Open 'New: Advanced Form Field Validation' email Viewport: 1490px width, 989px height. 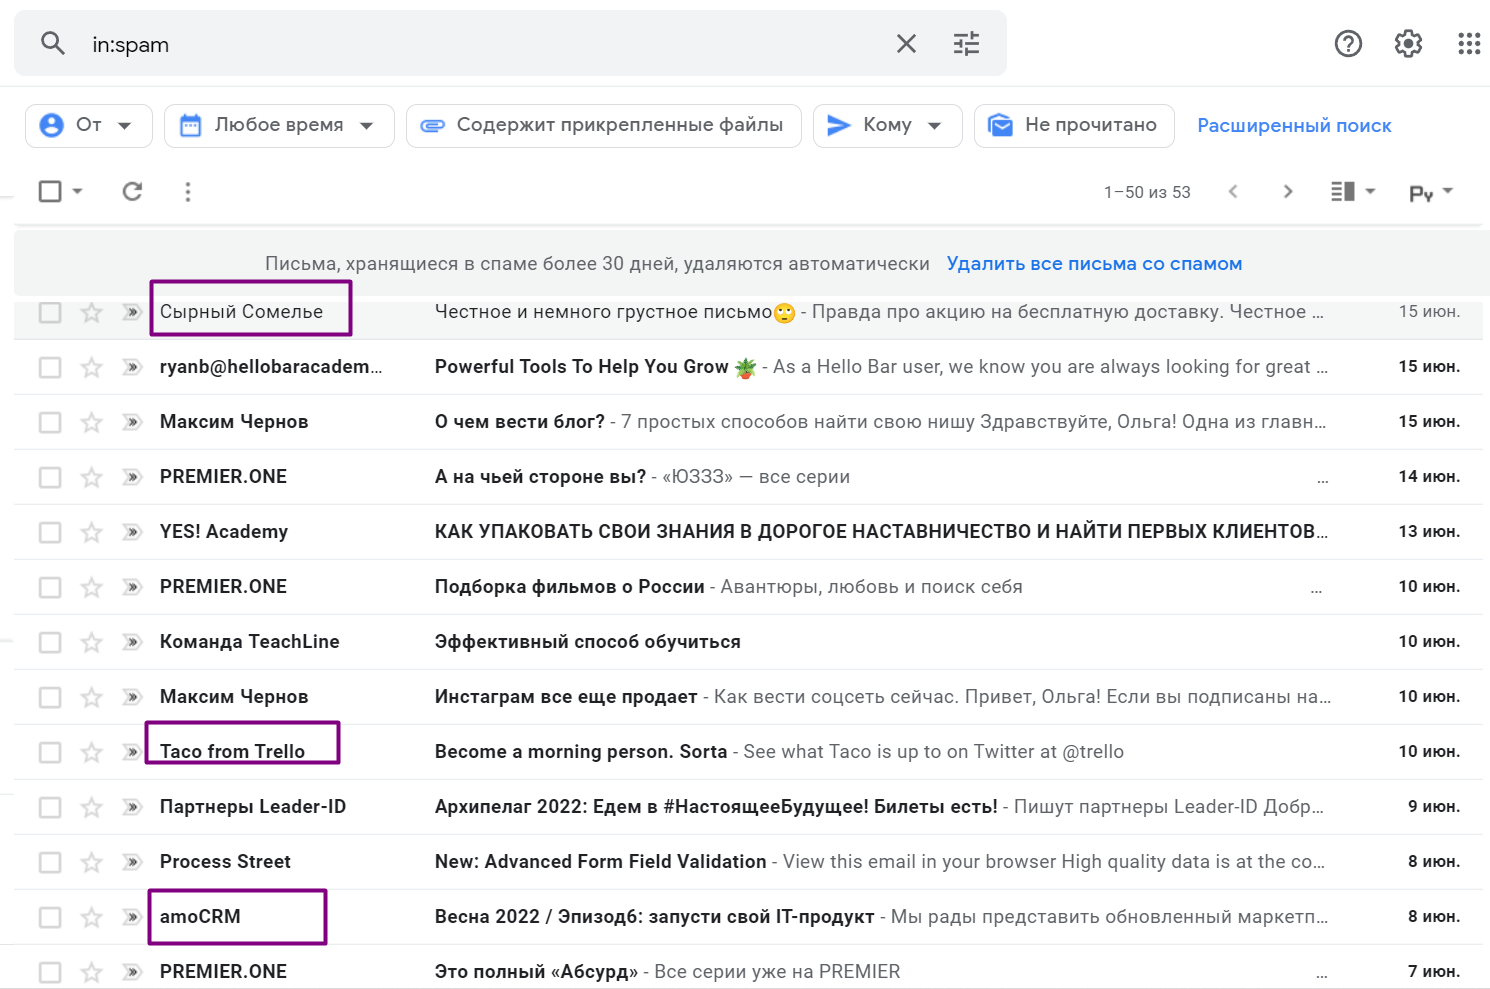click(600, 862)
